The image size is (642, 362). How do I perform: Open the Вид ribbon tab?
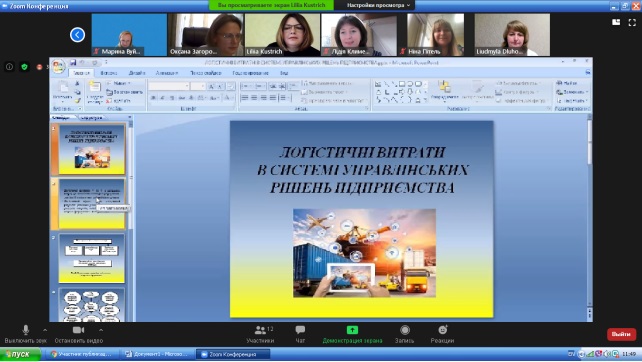[x=284, y=73]
